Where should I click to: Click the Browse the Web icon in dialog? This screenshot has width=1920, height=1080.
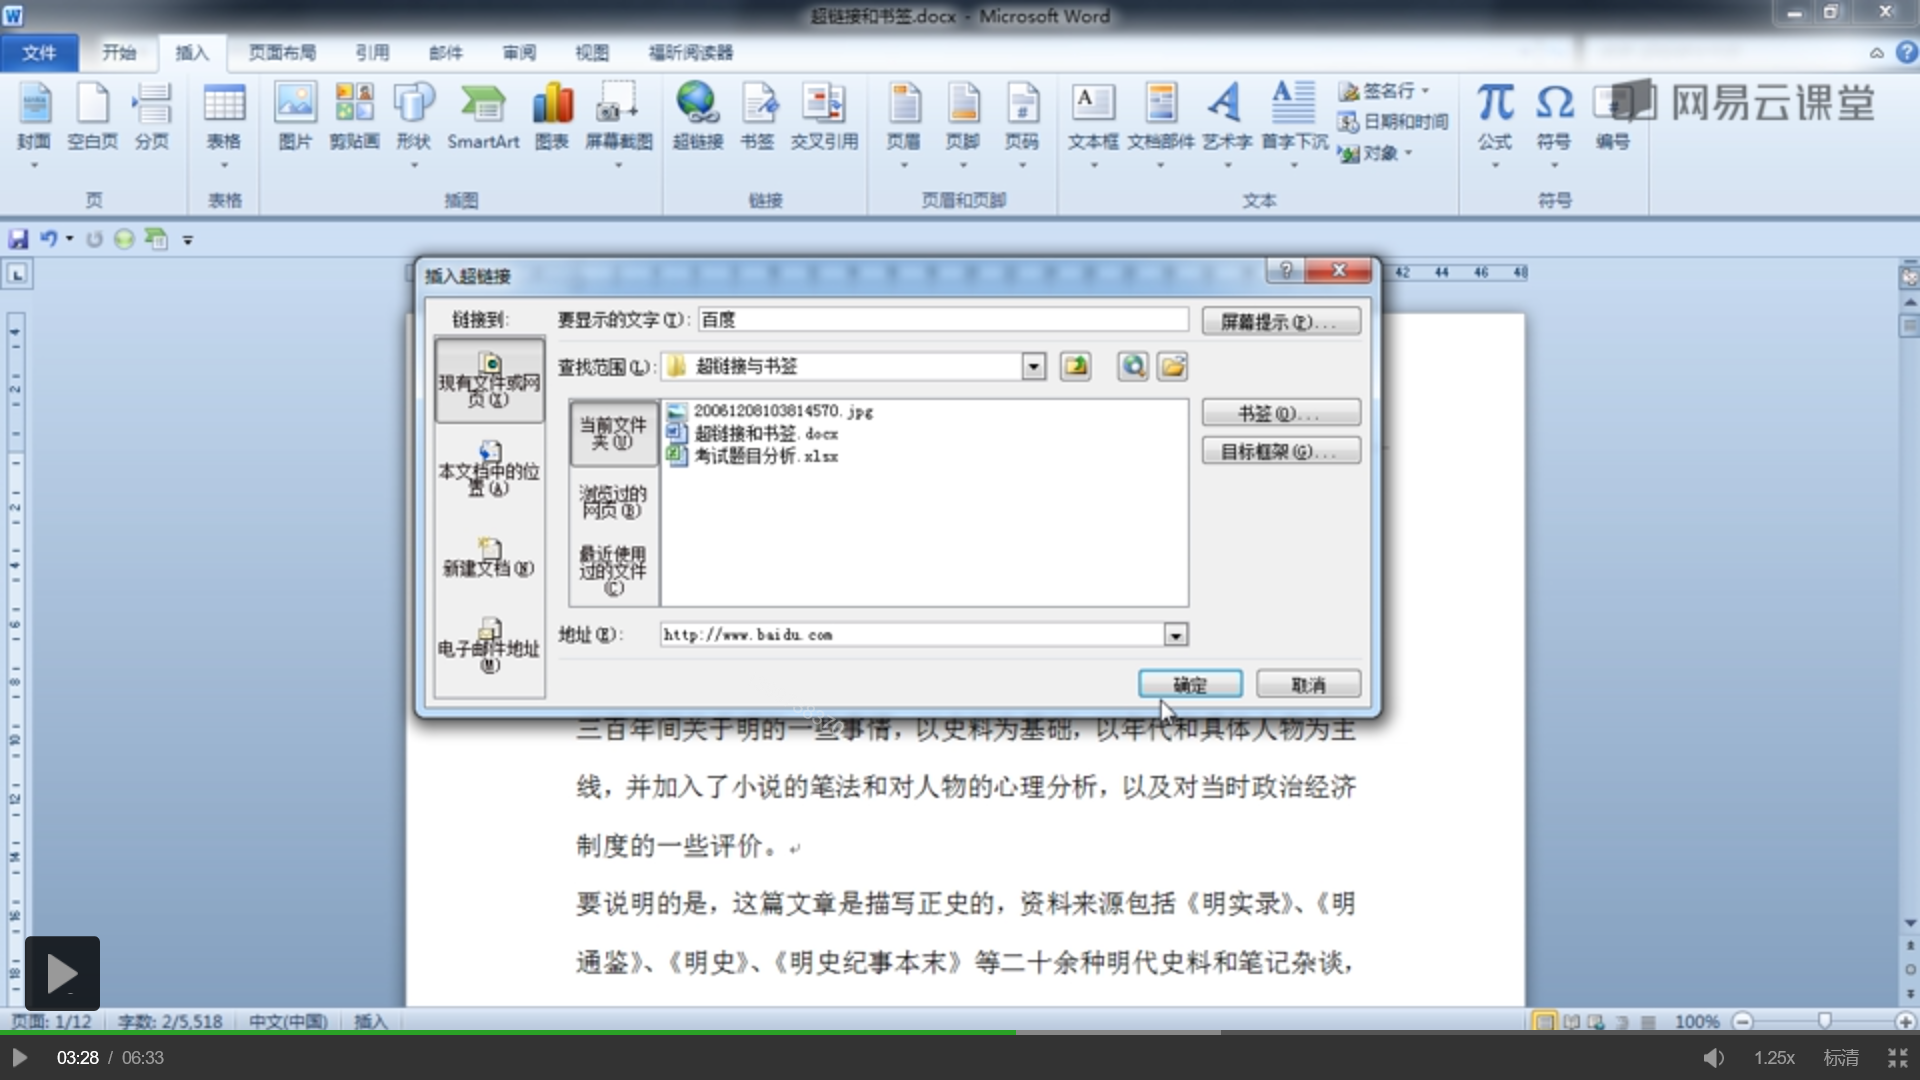1132,367
